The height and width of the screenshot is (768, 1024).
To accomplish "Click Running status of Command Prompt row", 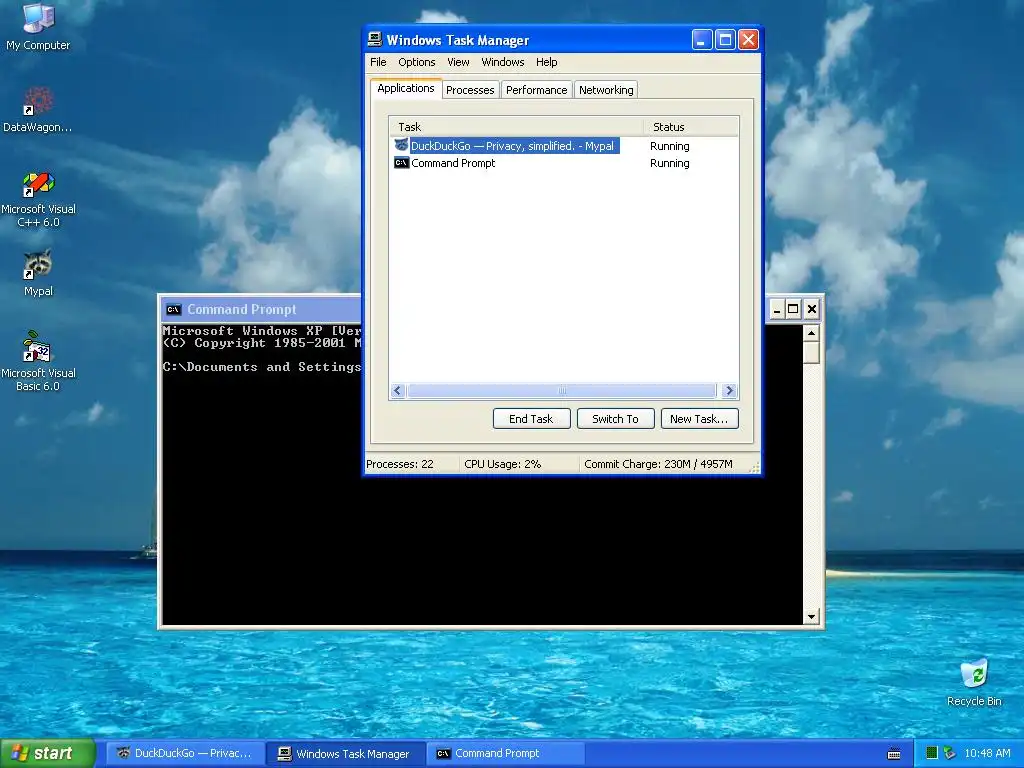I will click(669, 163).
